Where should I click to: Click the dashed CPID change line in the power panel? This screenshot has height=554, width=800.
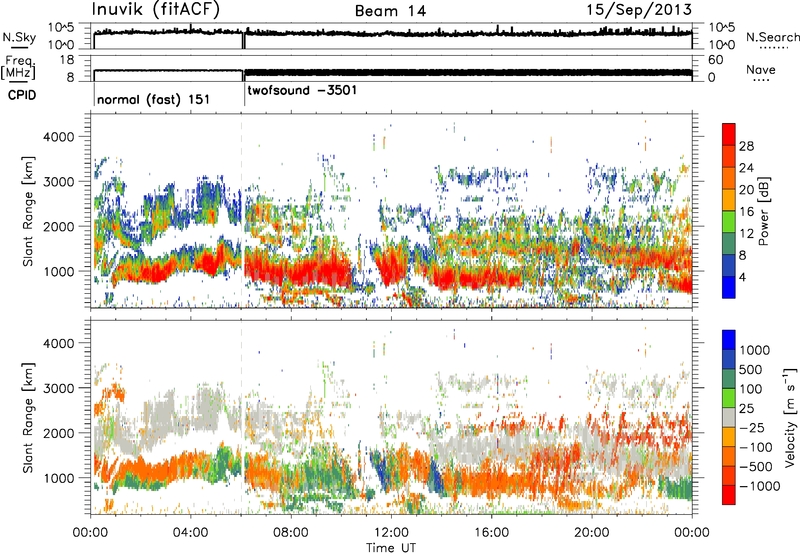click(241, 211)
